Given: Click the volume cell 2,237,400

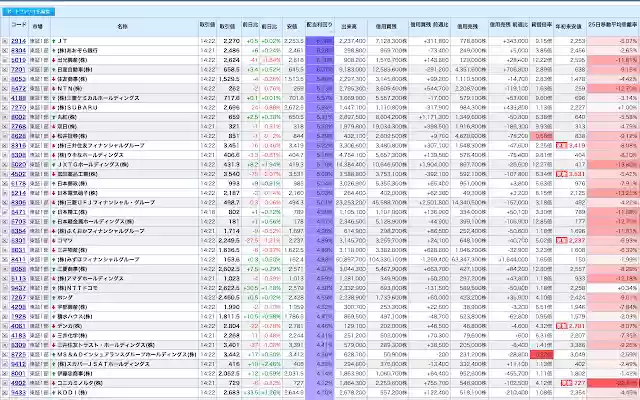Looking at the screenshot, I should 353,41.
